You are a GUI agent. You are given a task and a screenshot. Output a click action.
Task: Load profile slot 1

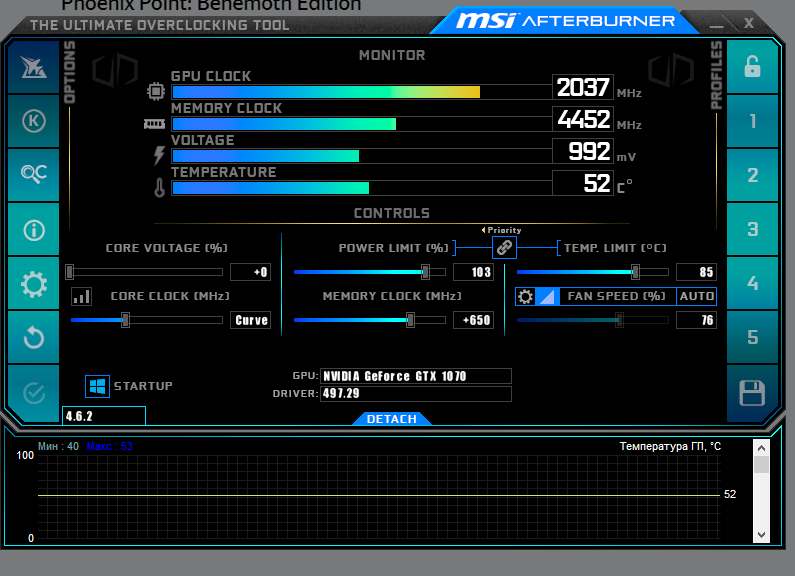[752, 121]
